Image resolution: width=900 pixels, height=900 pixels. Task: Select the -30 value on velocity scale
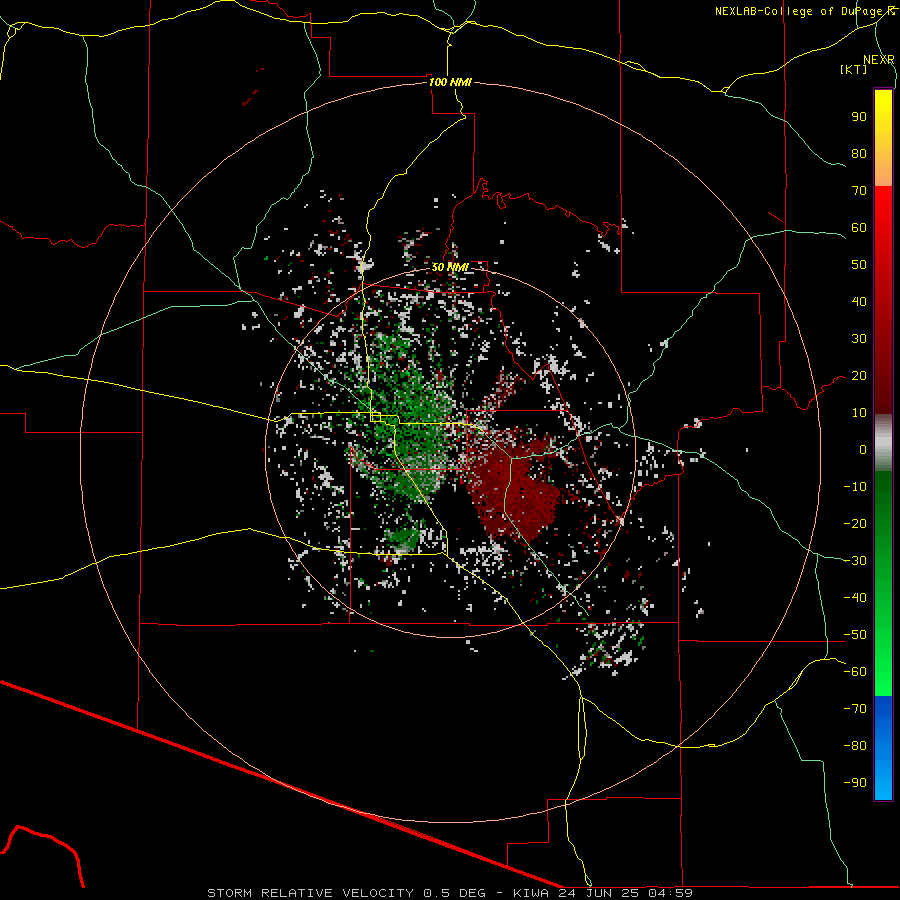(x=855, y=561)
